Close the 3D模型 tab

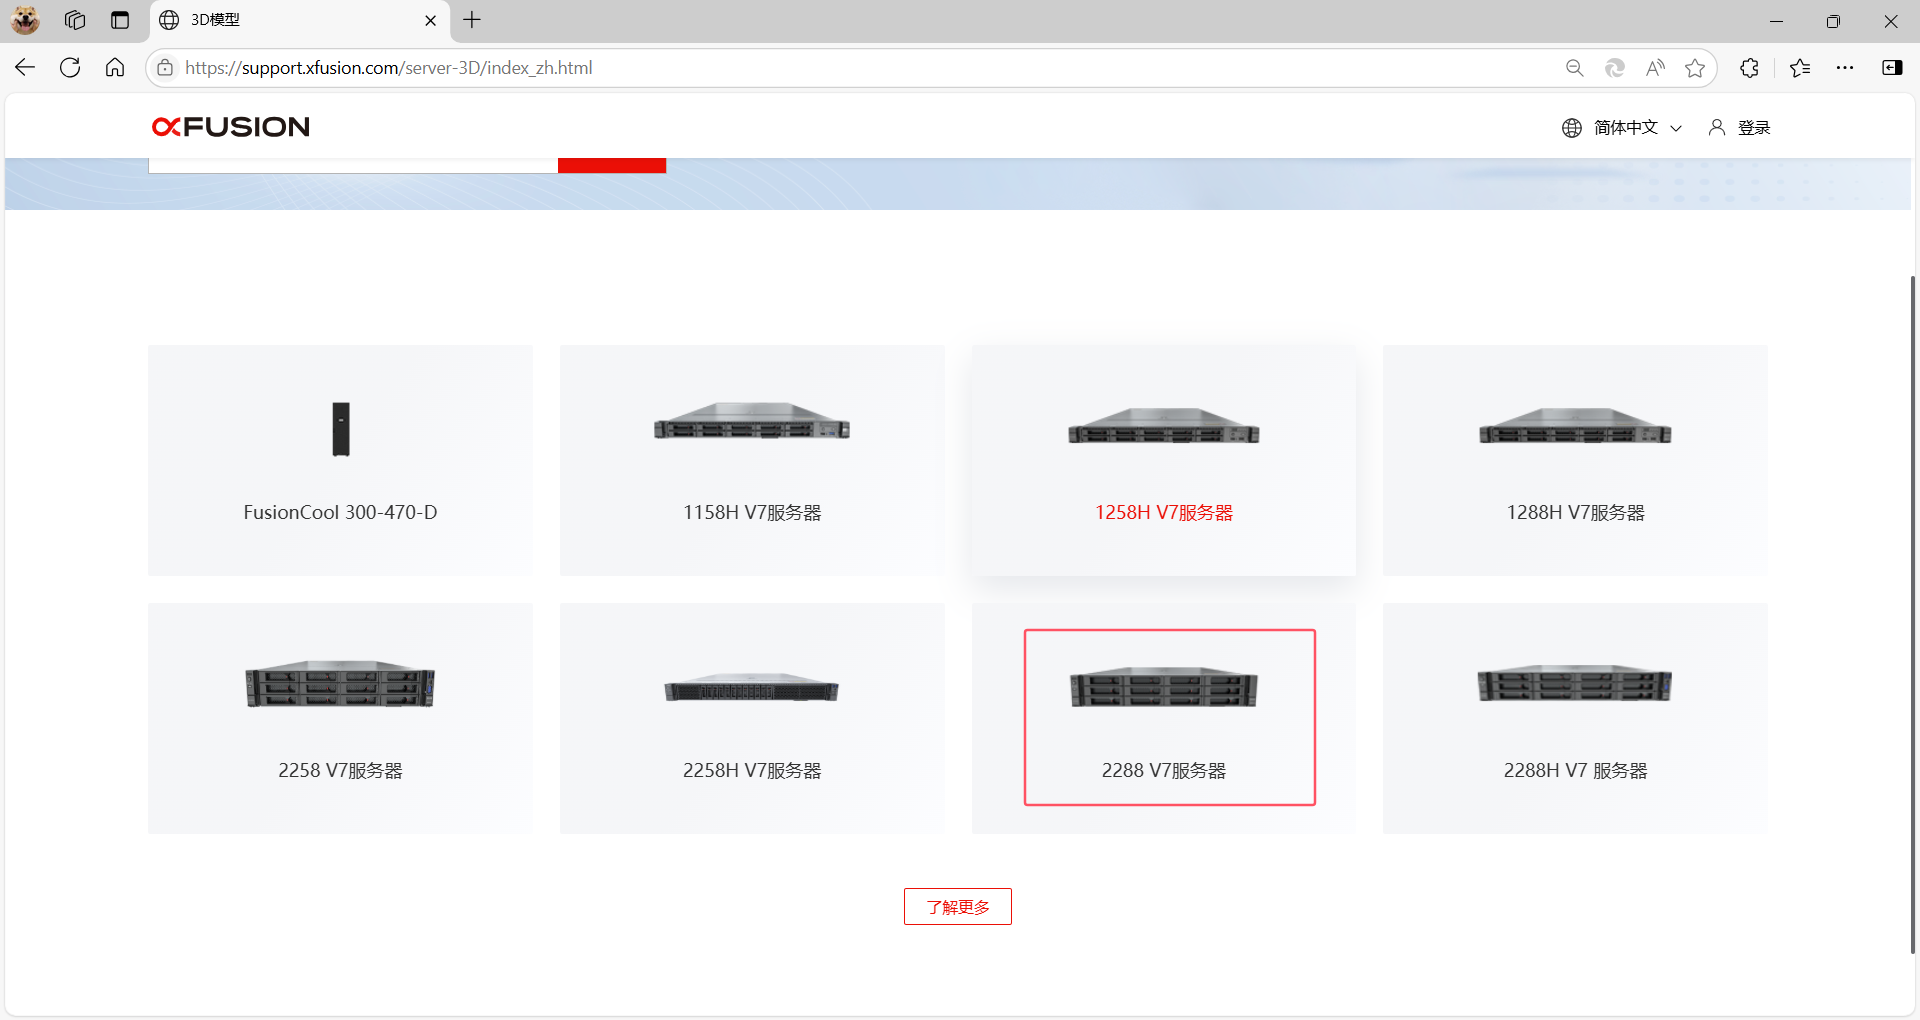(x=430, y=20)
